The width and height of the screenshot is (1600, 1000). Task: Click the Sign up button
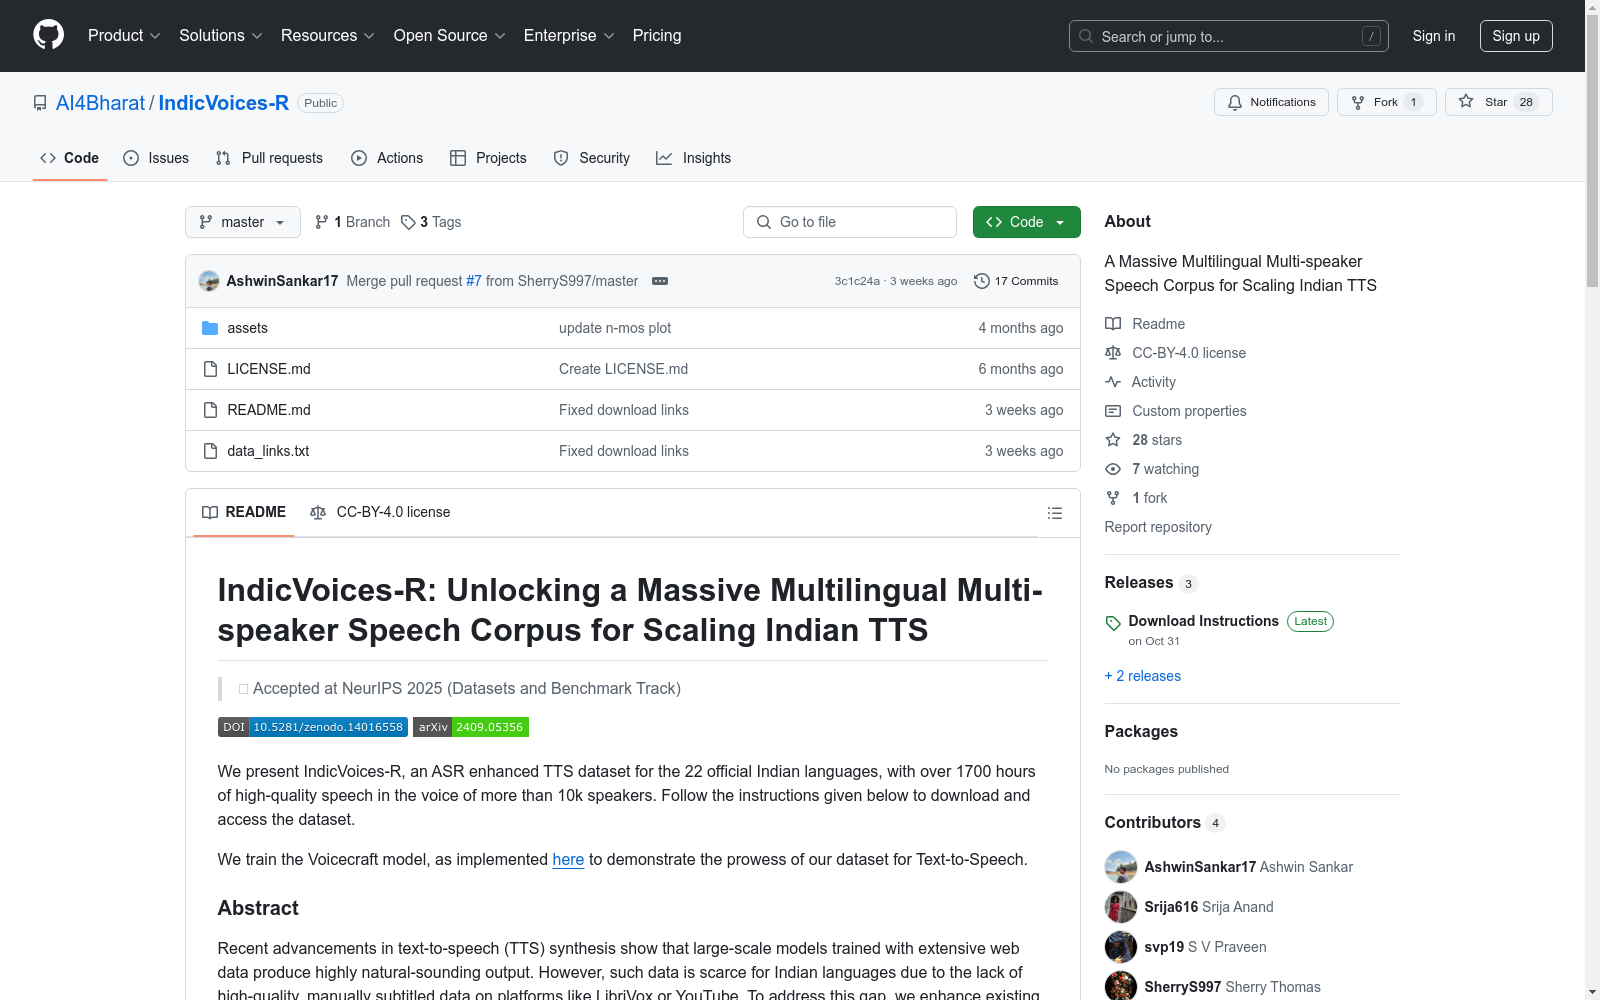coord(1516,36)
